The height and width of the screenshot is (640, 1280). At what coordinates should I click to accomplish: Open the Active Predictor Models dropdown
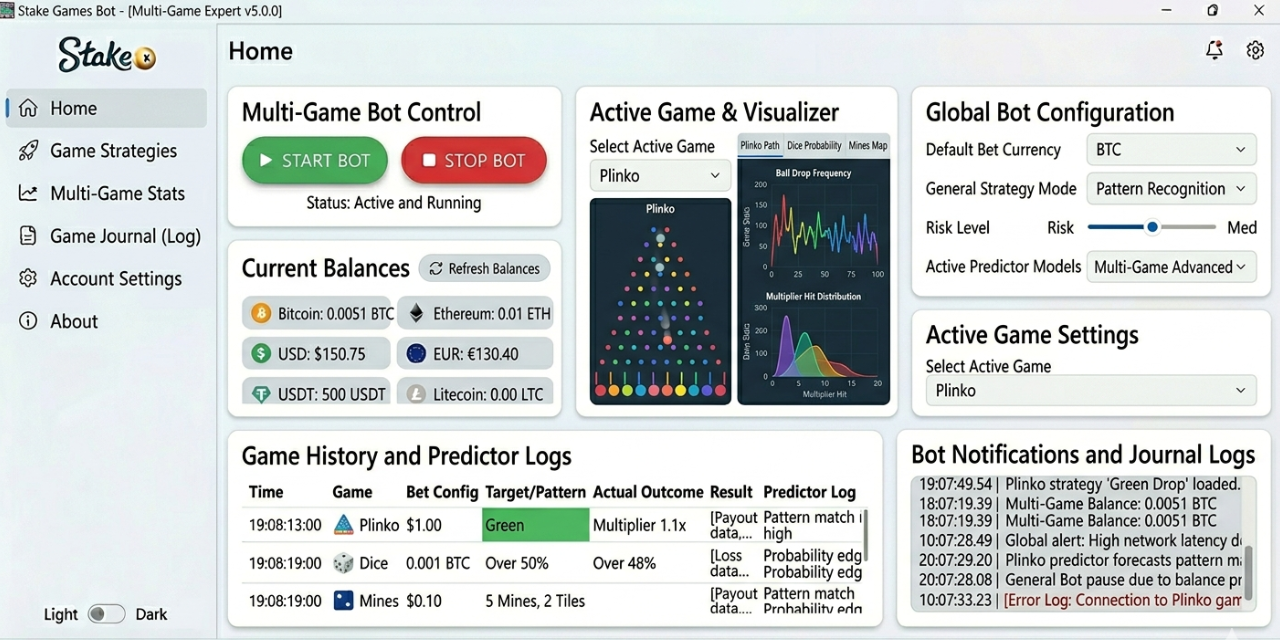tap(1171, 267)
